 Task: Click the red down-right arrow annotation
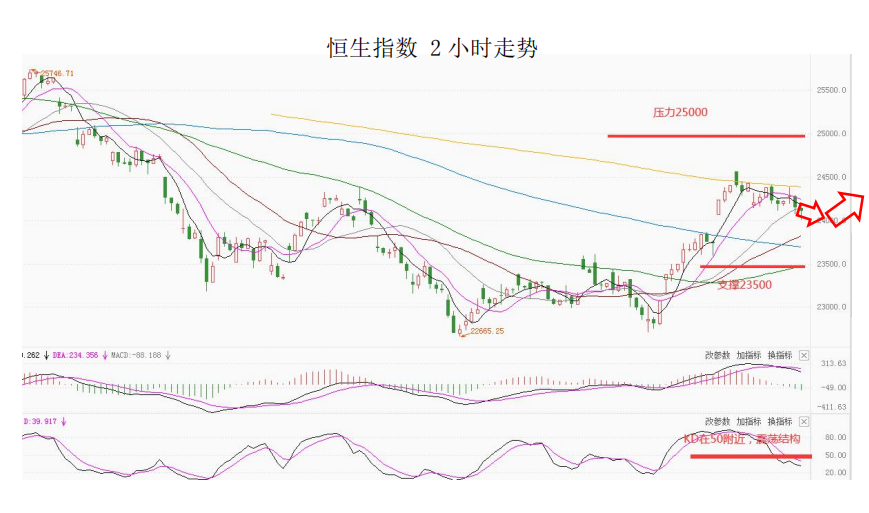point(811,213)
